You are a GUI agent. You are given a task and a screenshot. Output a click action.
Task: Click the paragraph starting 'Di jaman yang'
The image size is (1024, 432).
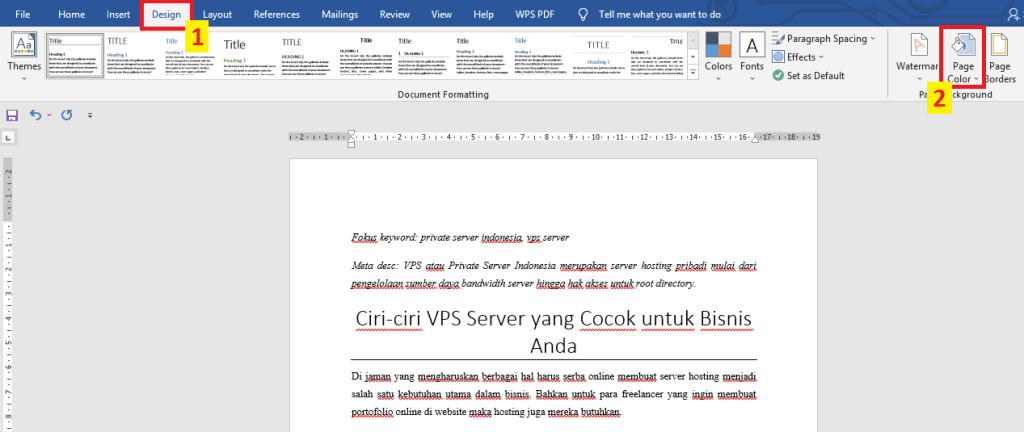[554, 394]
